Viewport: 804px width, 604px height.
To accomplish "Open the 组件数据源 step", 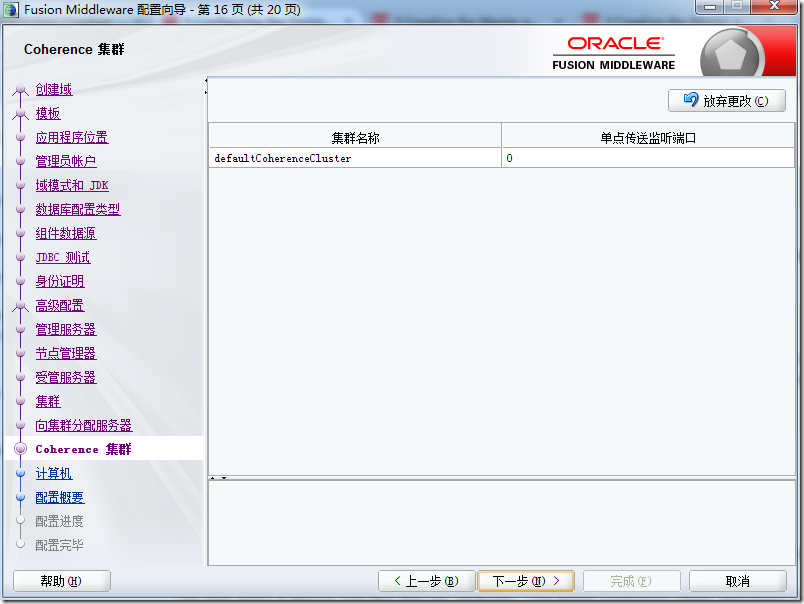I will pos(66,233).
